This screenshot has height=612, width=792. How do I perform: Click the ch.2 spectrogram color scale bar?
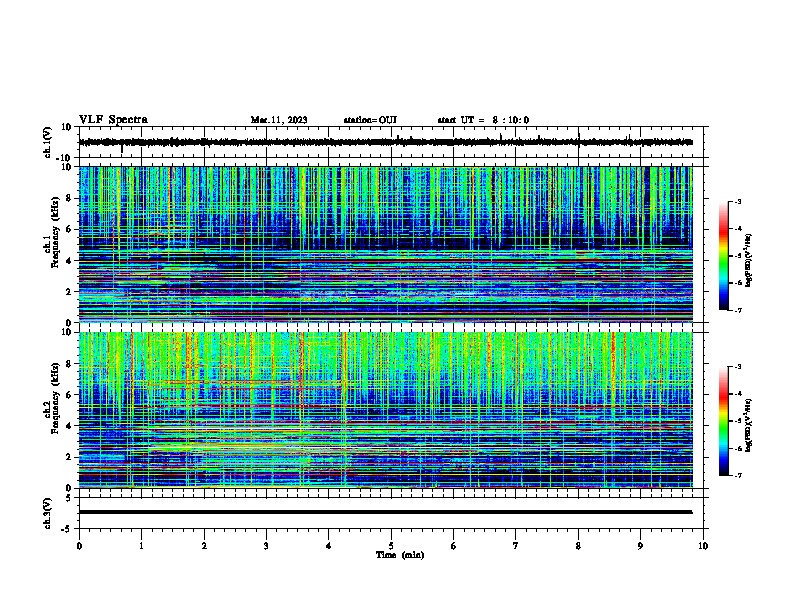[x=724, y=421]
